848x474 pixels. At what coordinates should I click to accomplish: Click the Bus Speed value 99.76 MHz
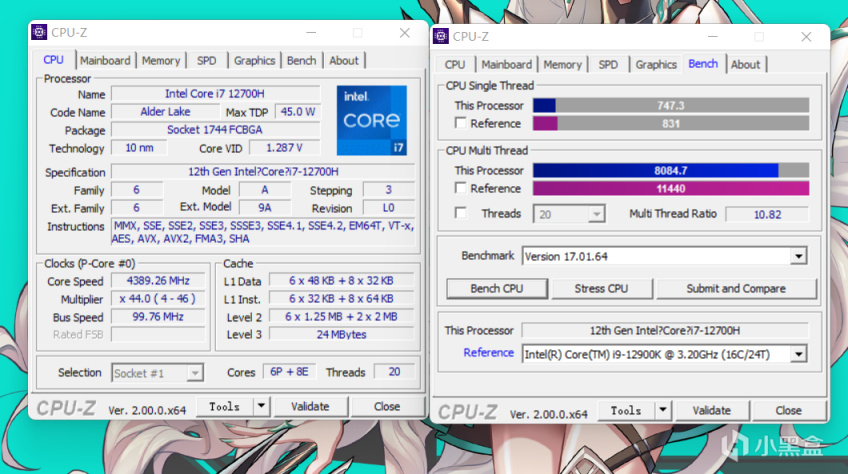pyautogui.click(x=158, y=317)
